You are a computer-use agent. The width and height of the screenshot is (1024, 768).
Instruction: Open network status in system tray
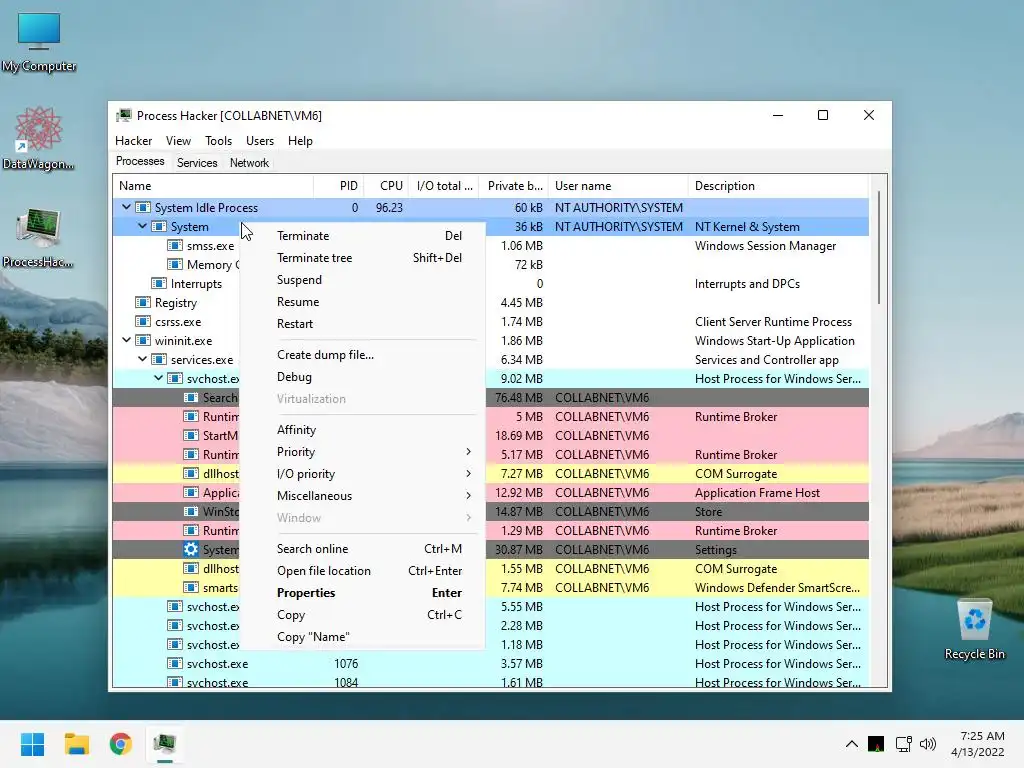(x=904, y=744)
